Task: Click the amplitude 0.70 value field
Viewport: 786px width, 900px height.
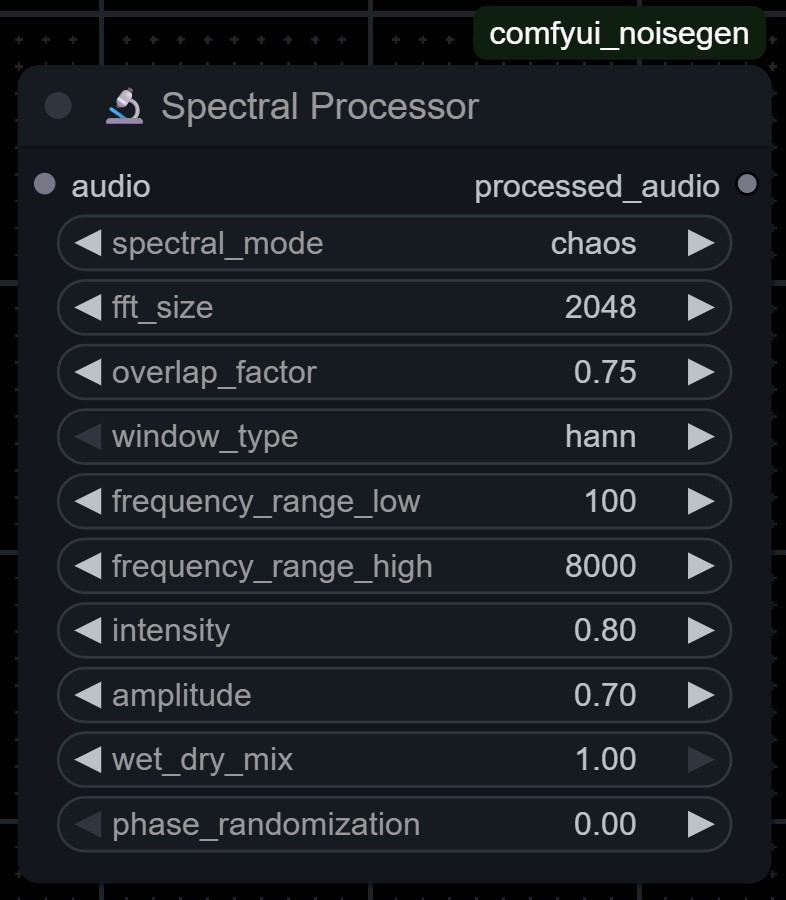Action: pos(605,695)
